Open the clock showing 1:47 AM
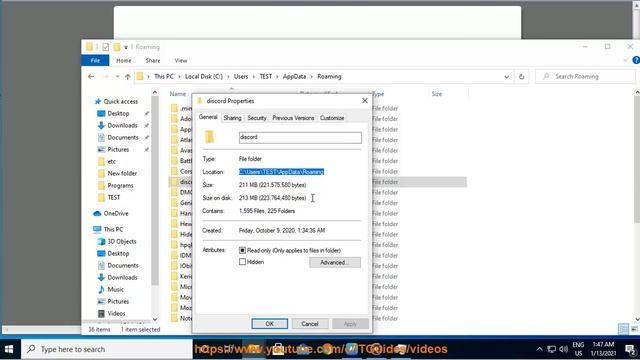Image resolution: width=640 pixels, height=360 pixels. [x=603, y=349]
